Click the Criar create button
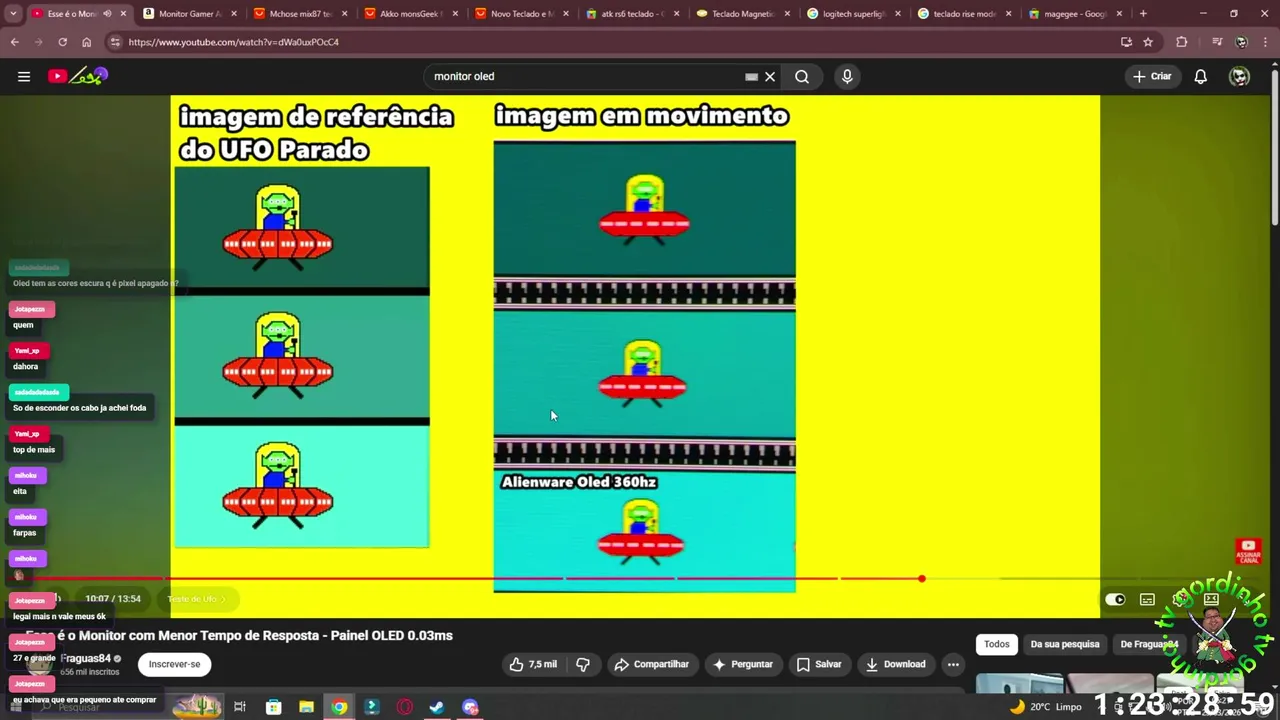 [1152, 76]
